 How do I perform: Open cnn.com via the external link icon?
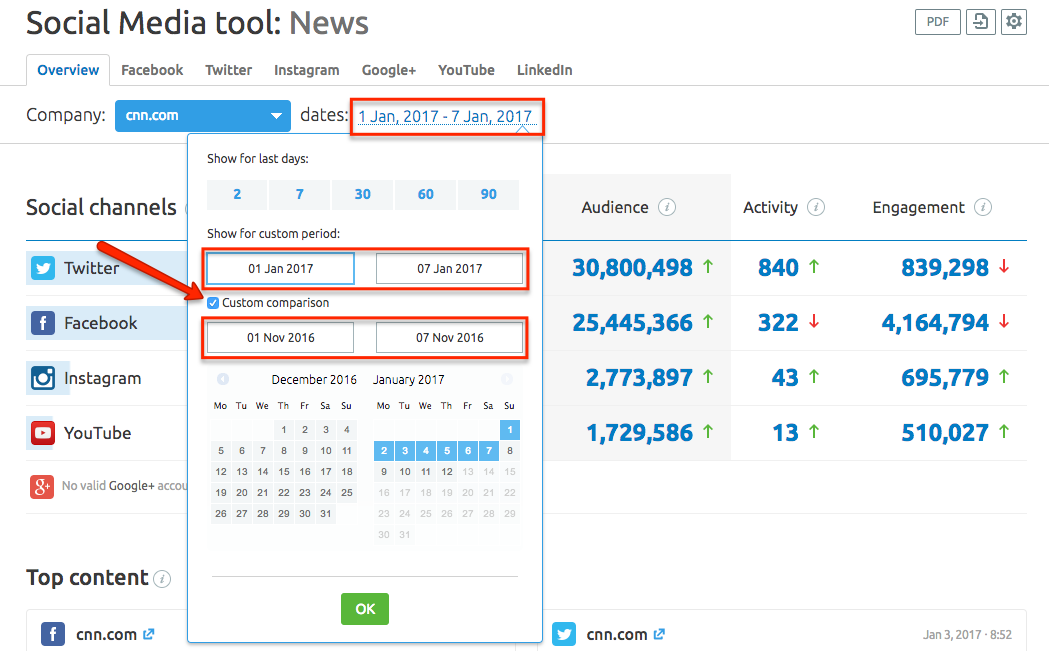click(x=148, y=634)
